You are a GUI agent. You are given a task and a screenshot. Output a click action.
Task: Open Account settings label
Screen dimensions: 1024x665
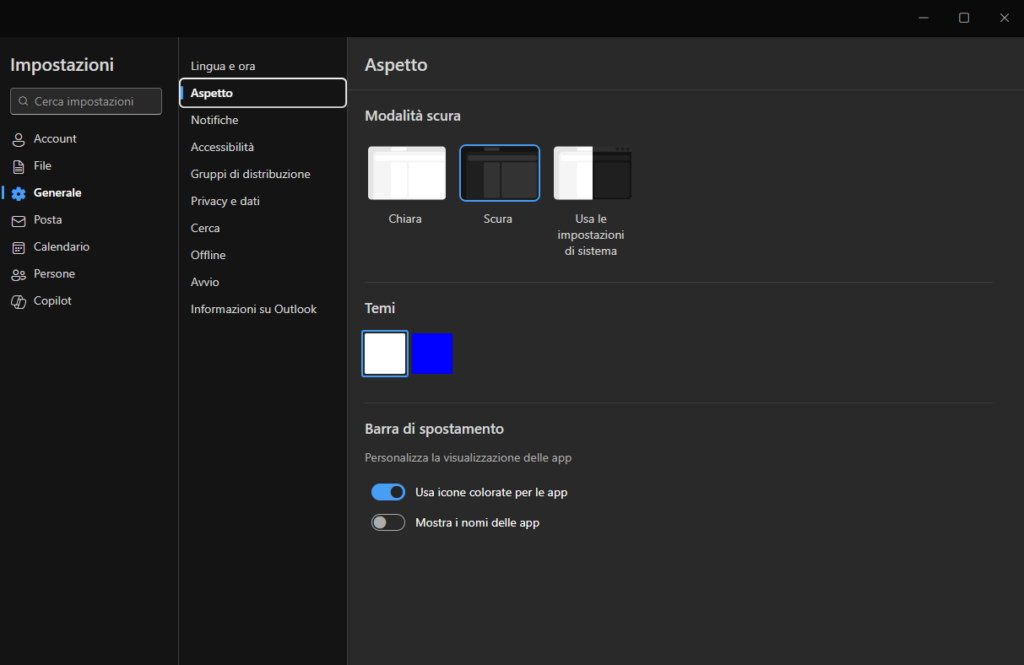(55, 138)
